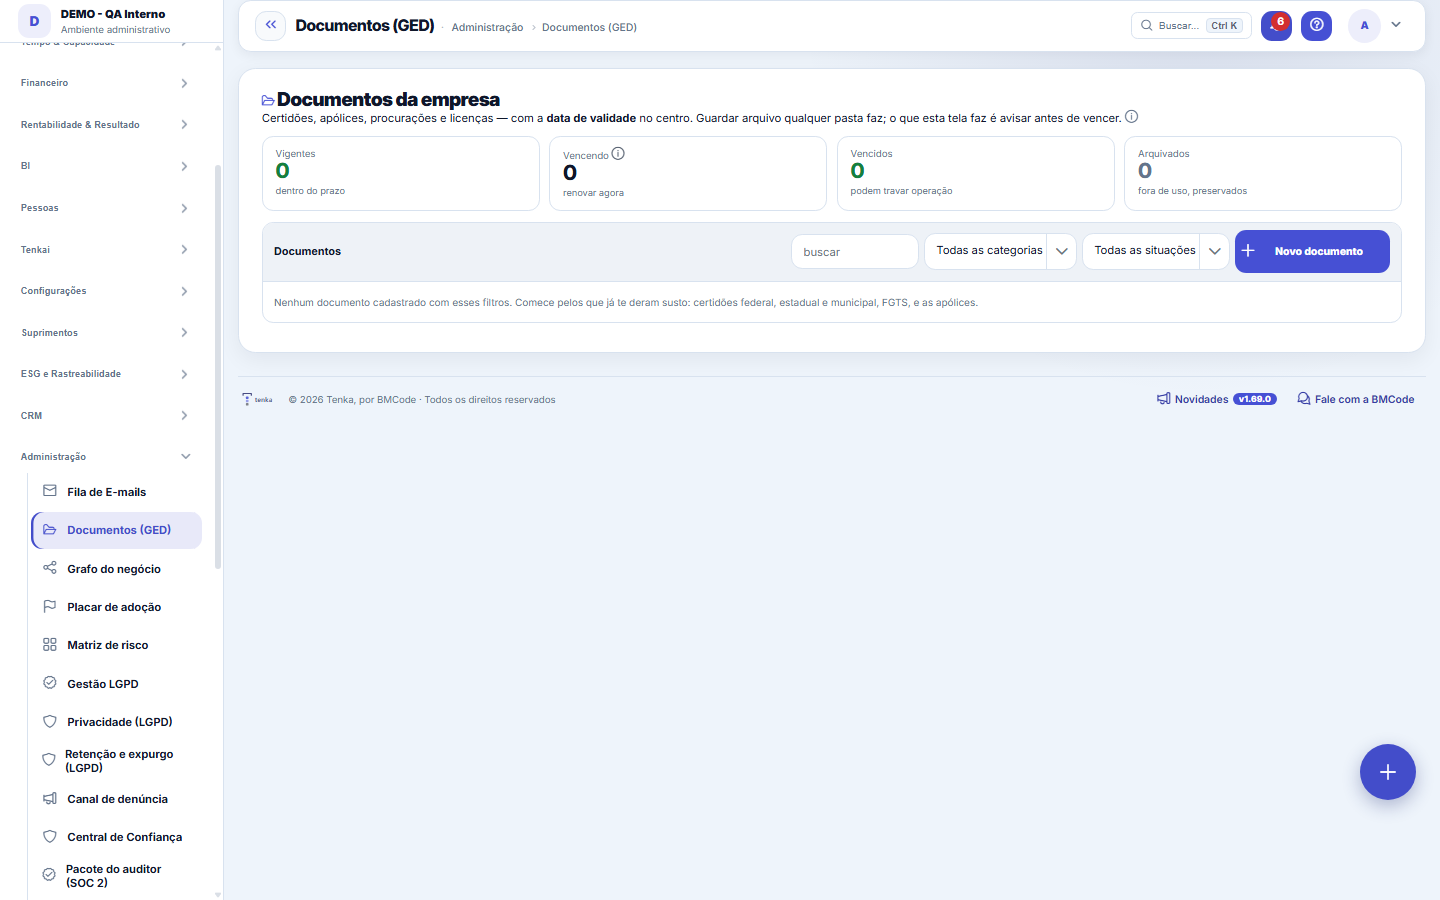Open Todas as categorias dropdown
Screen dimensions: 1440x900
pos(1000,251)
